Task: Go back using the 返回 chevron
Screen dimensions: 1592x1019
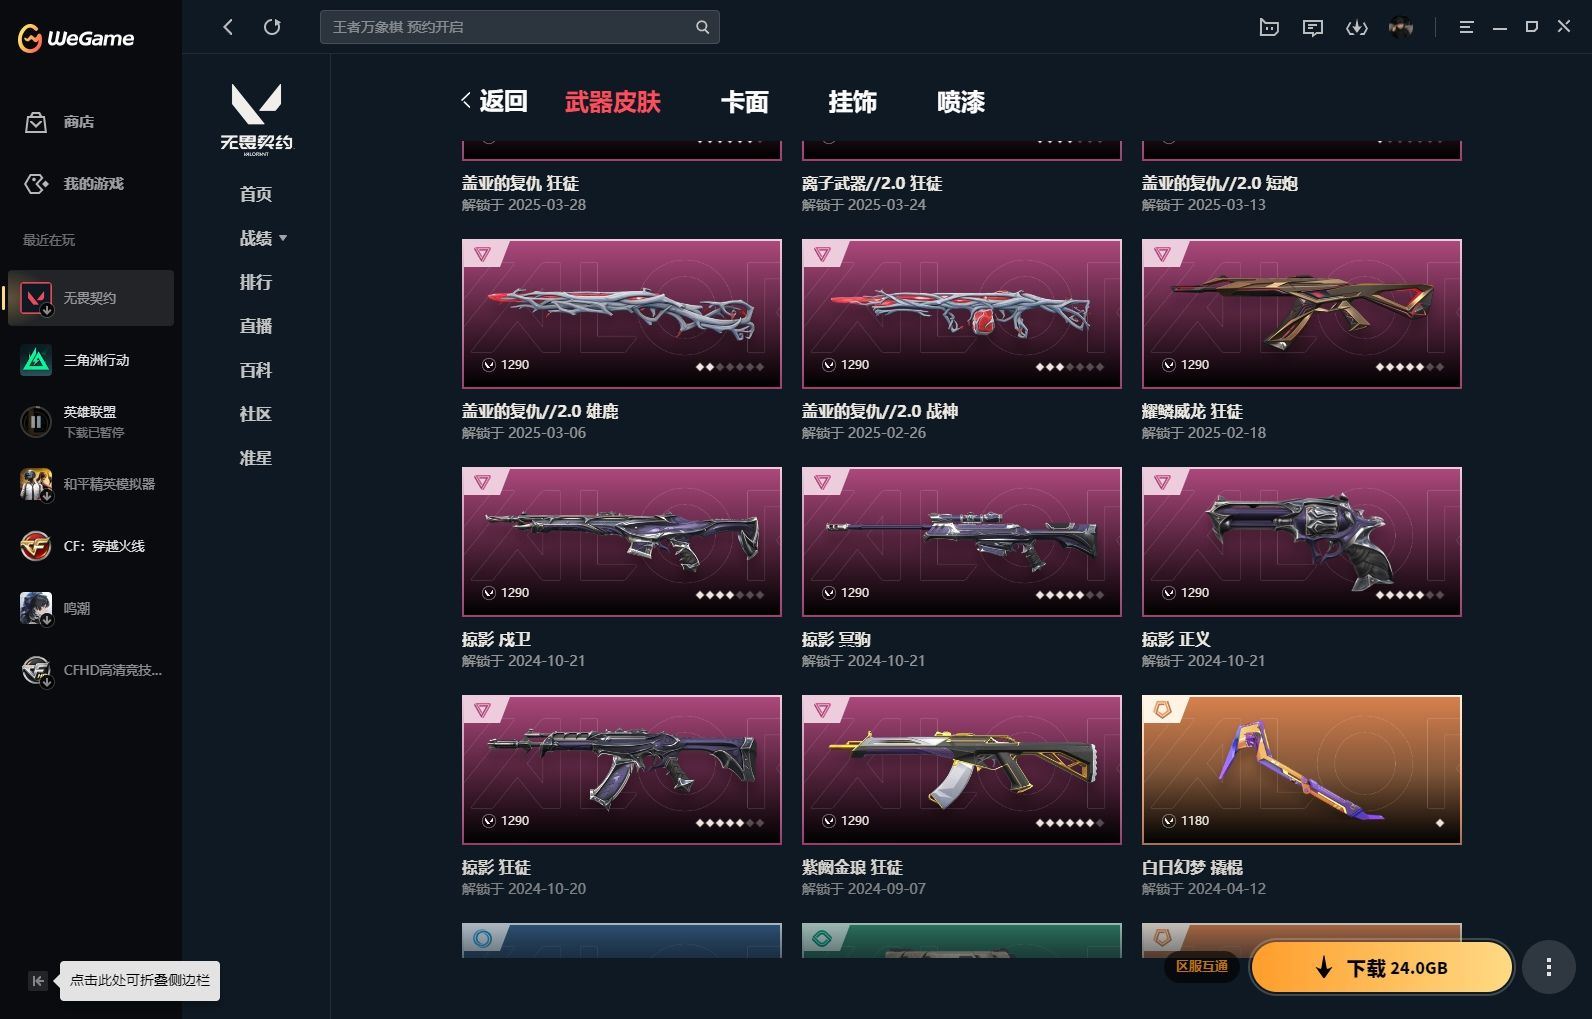Action: 493,101
